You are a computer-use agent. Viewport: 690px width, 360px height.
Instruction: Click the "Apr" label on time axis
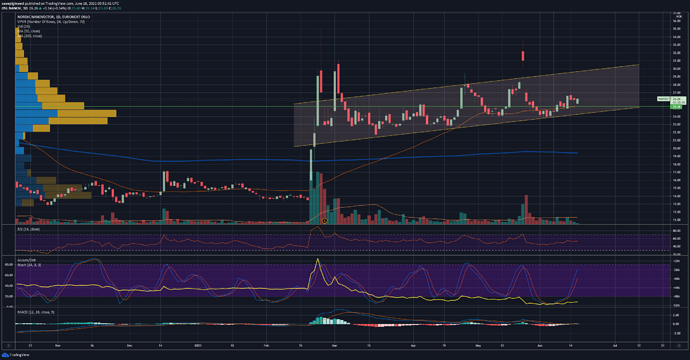[x=414, y=346]
